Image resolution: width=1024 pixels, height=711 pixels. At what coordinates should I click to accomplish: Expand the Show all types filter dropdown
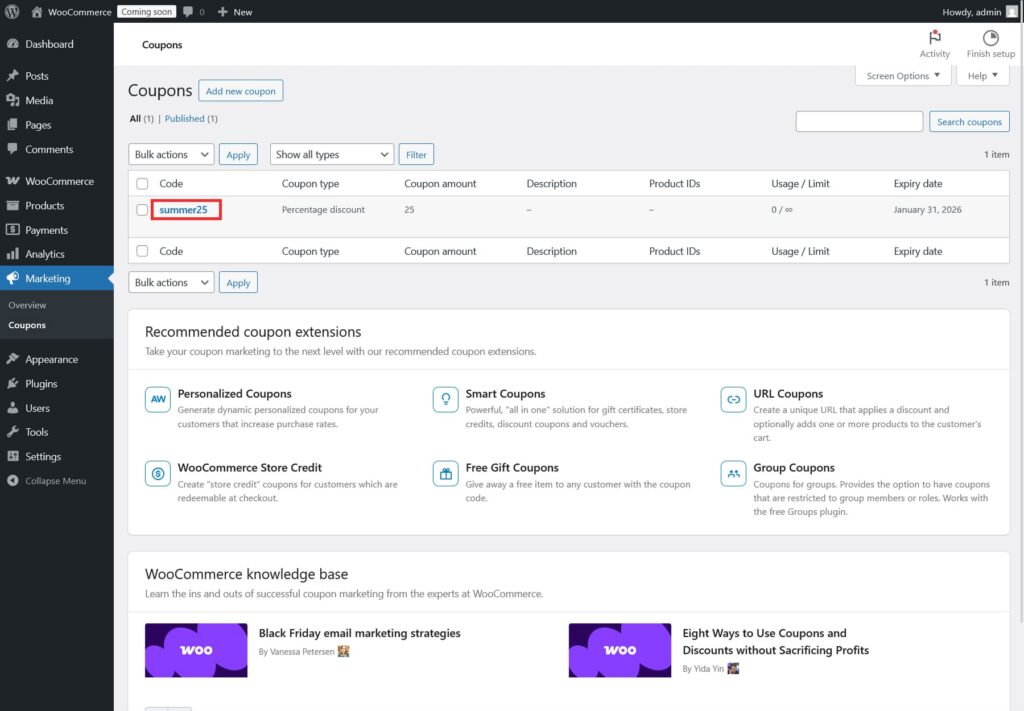click(331, 154)
